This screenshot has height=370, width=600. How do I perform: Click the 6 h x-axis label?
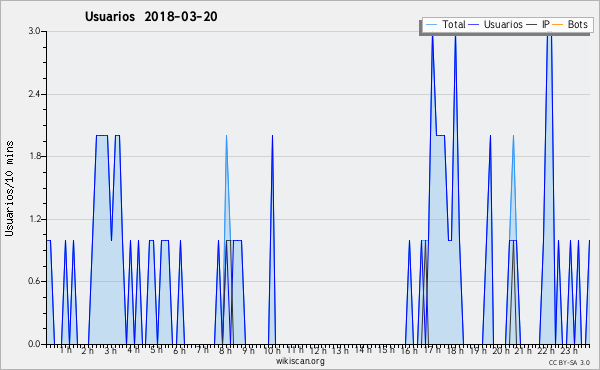[179, 351]
